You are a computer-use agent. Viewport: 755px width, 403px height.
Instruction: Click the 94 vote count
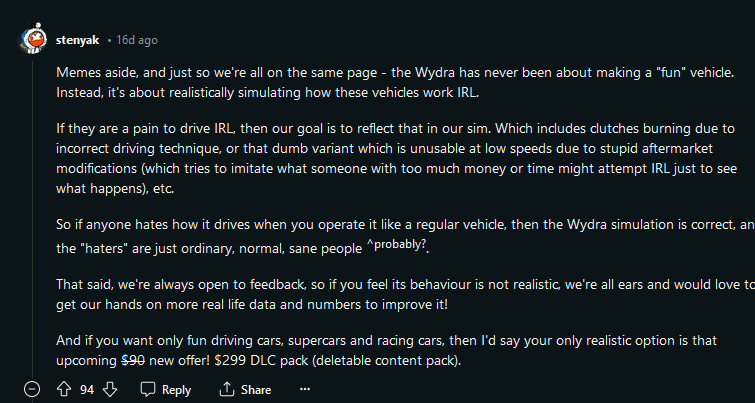coord(87,390)
